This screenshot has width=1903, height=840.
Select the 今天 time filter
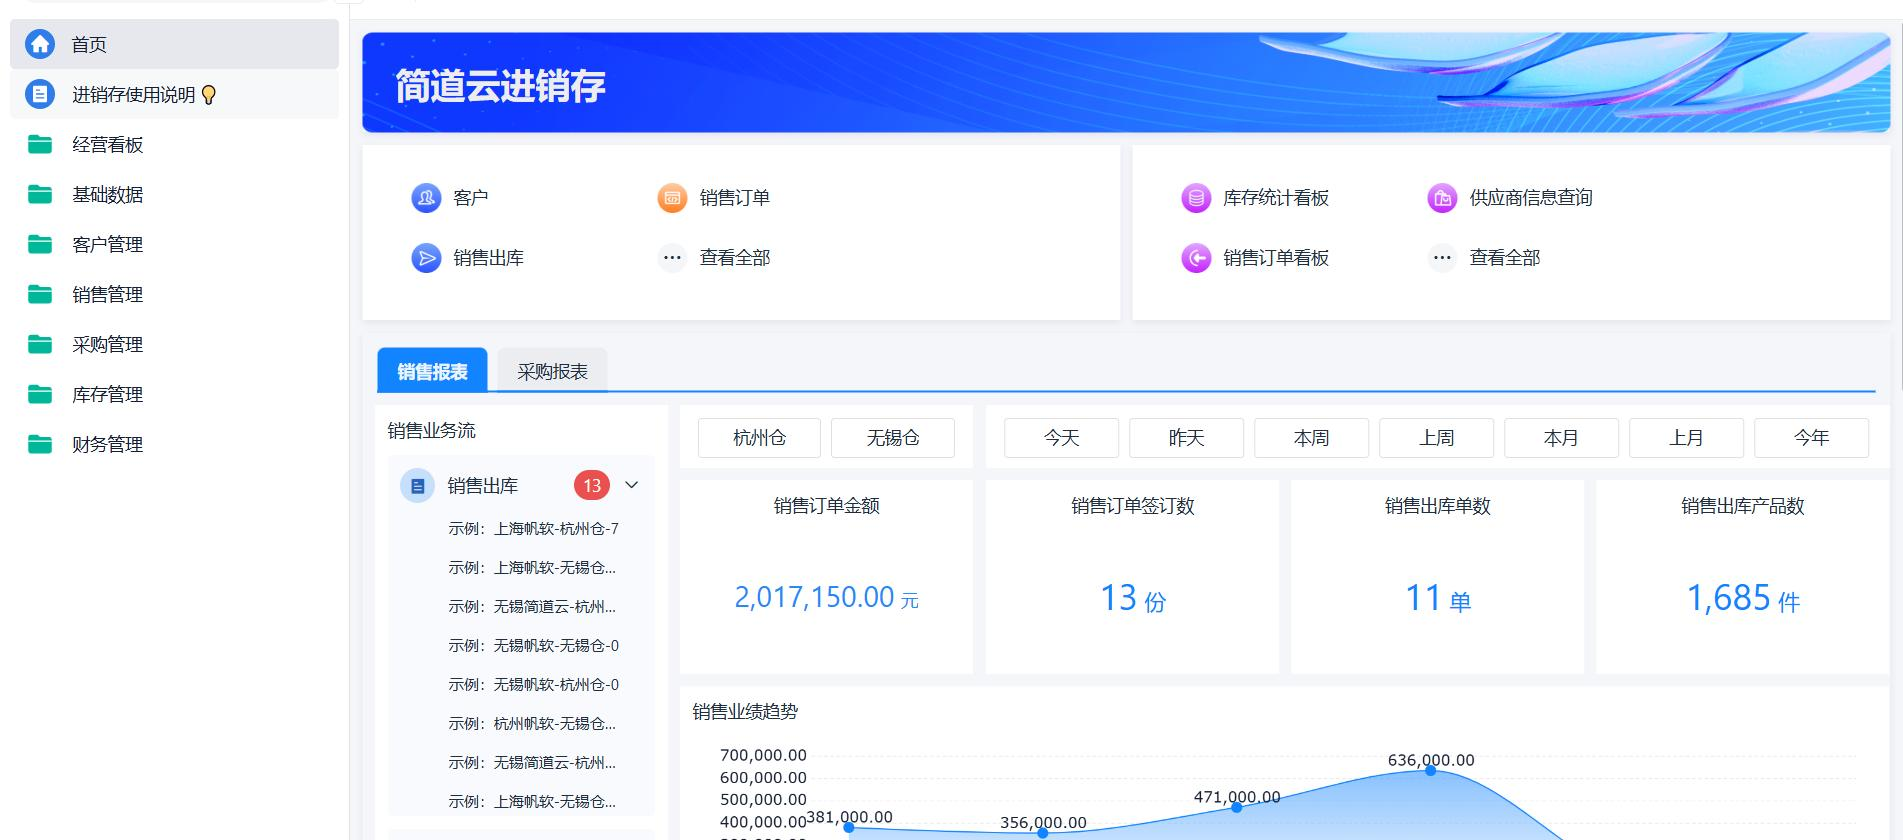tap(1061, 438)
